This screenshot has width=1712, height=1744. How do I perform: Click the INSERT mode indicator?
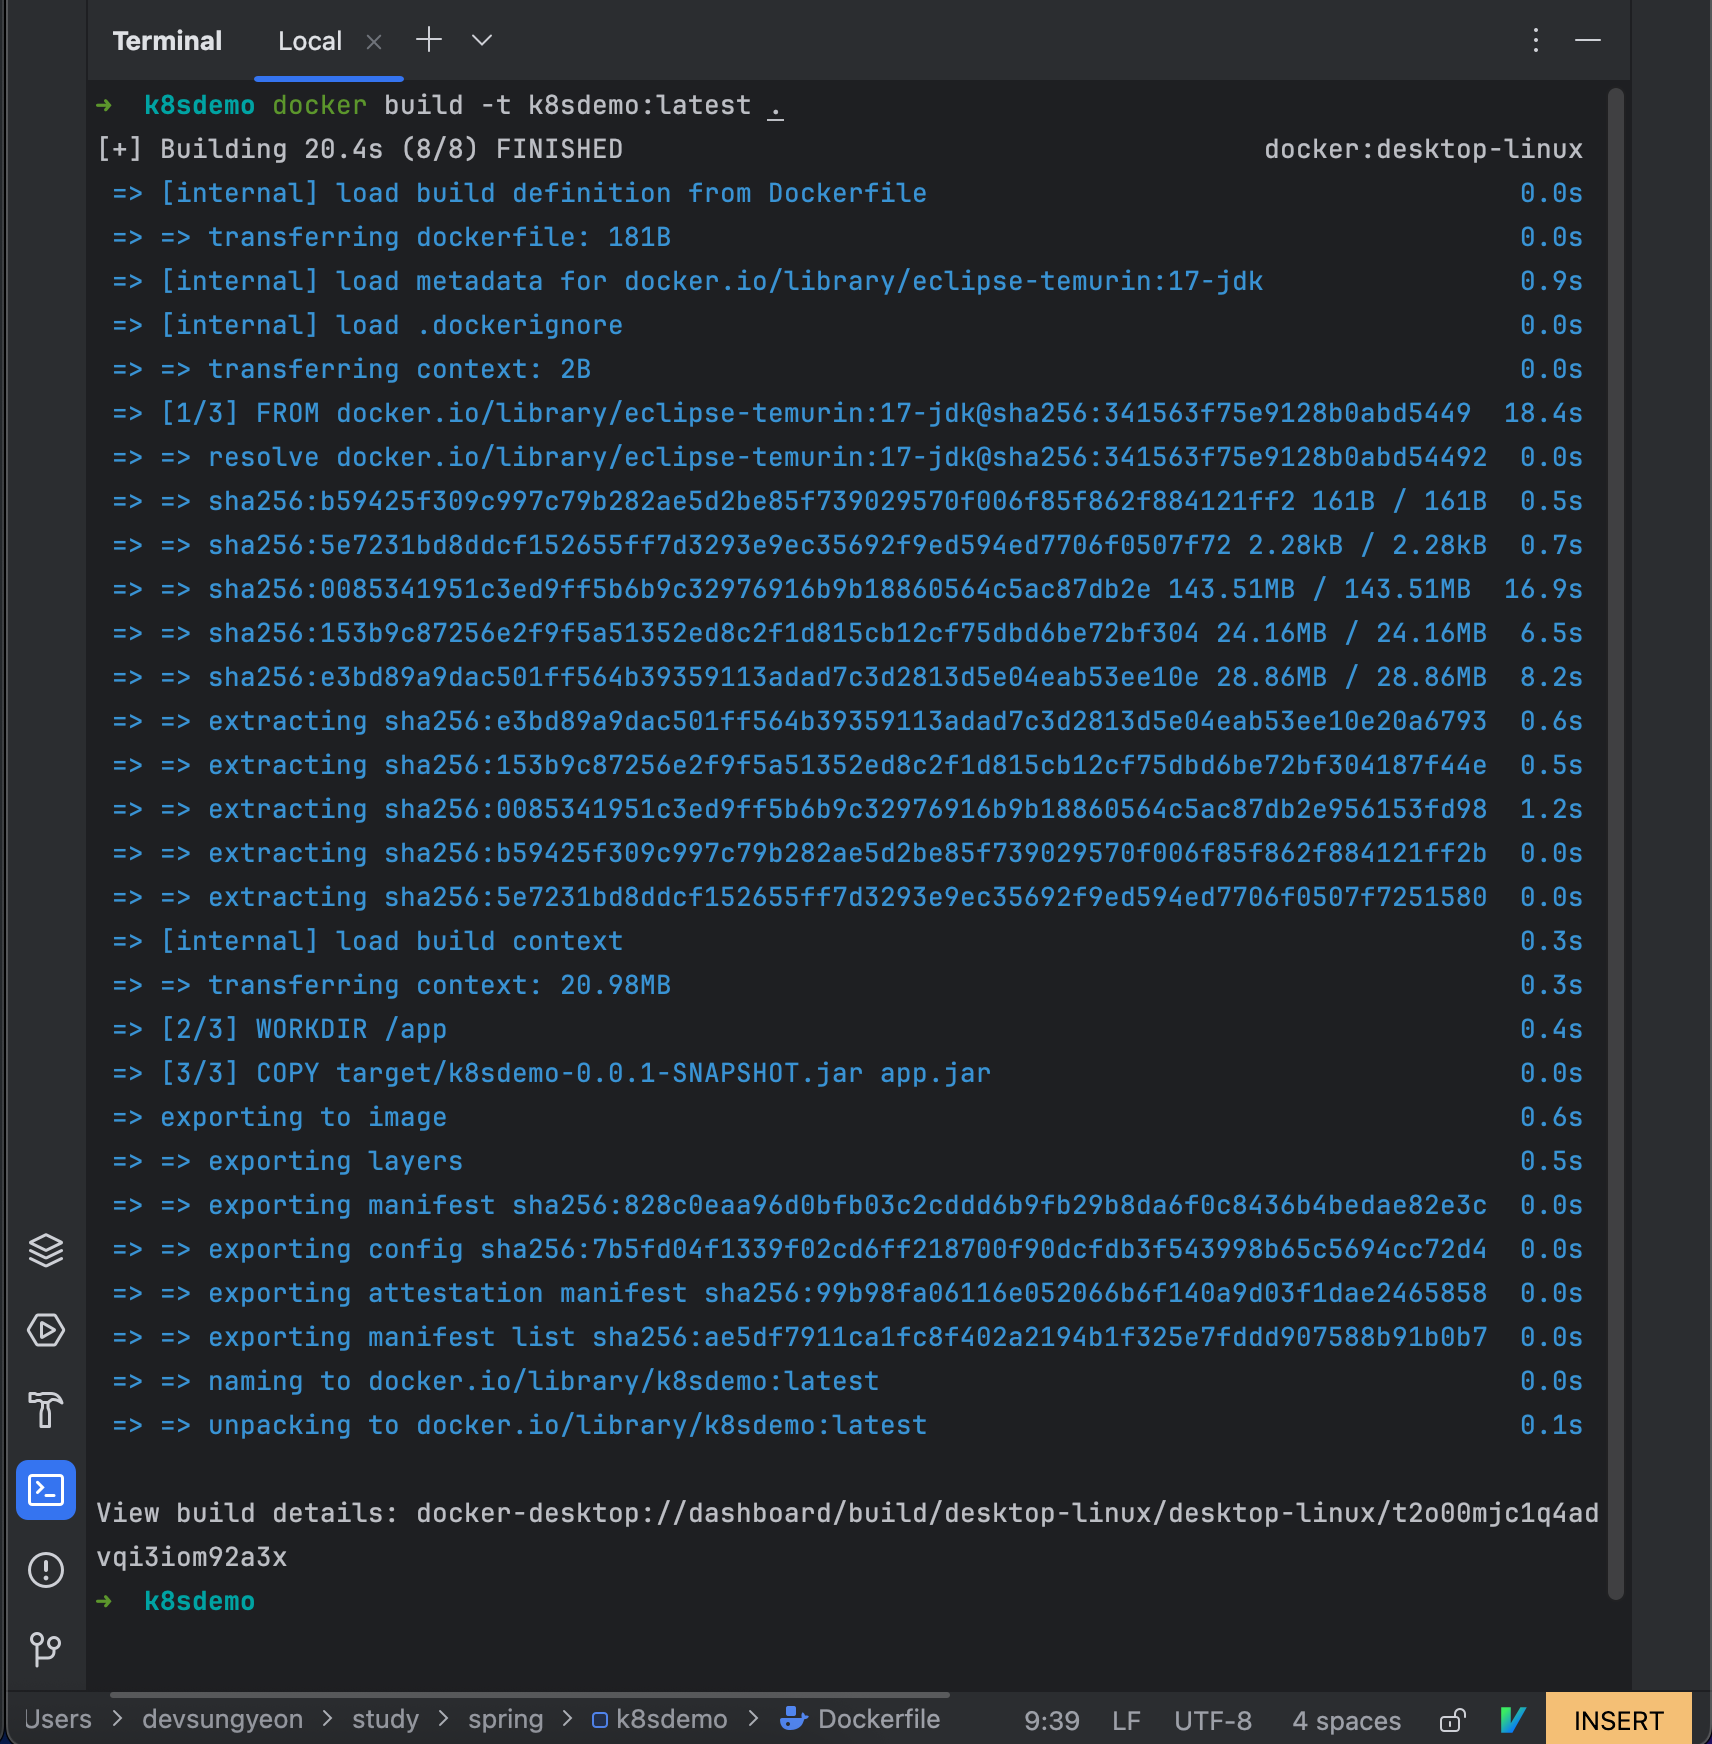pyautogui.click(x=1618, y=1720)
